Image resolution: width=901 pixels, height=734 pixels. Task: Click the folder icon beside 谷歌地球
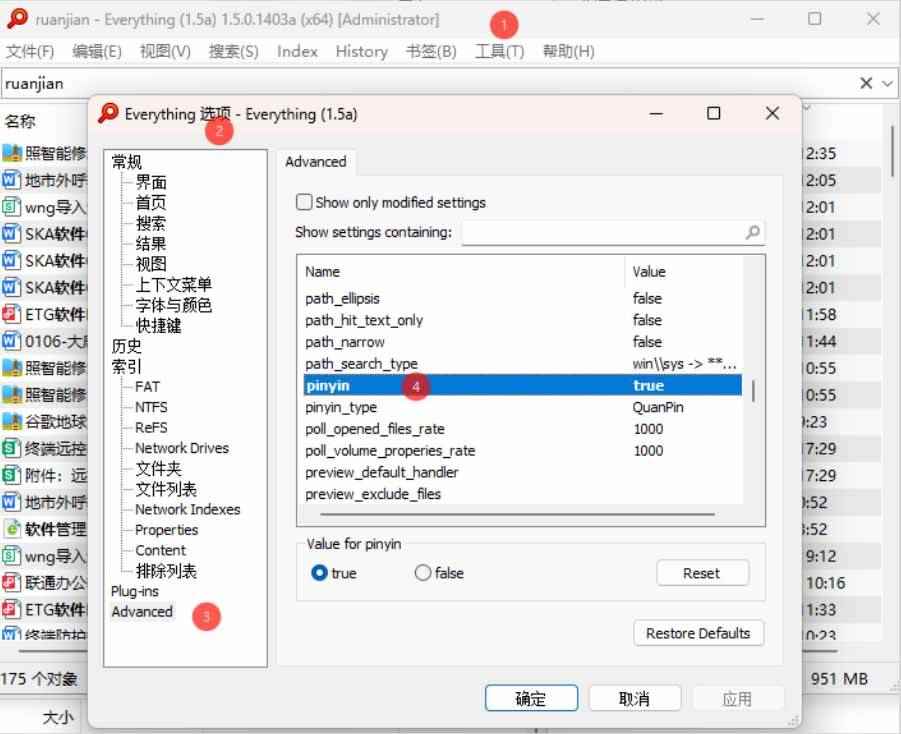pos(11,422)
